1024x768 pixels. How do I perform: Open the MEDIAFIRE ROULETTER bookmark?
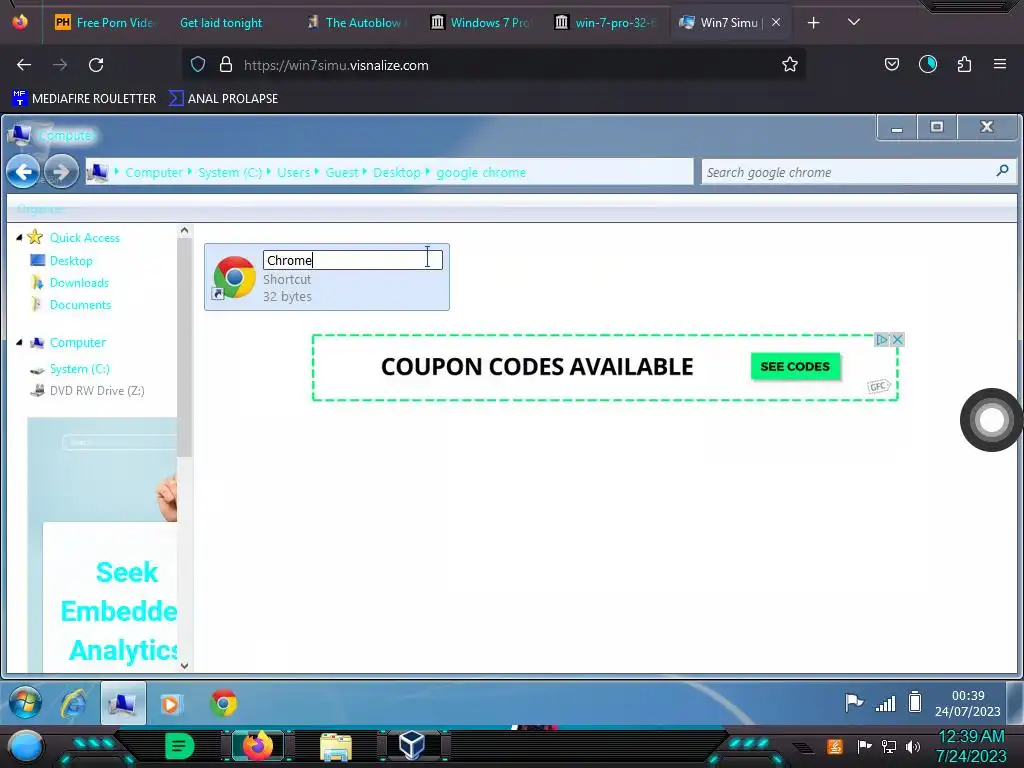coord(84,99)
